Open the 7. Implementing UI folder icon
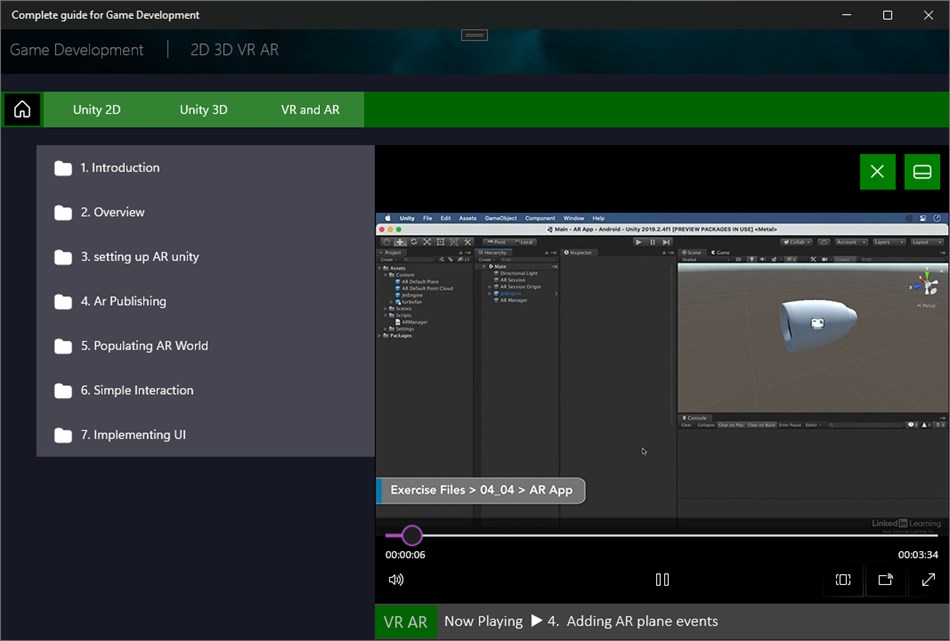Viewport: 950px width, 641px height. click(x=63, y=435)
